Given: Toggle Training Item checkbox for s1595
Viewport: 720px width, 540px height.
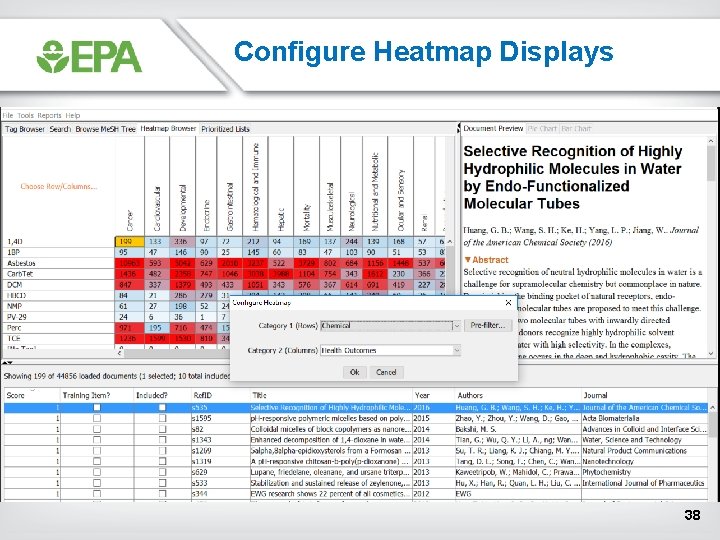Looking at the screenshot, I should point(97,418).
